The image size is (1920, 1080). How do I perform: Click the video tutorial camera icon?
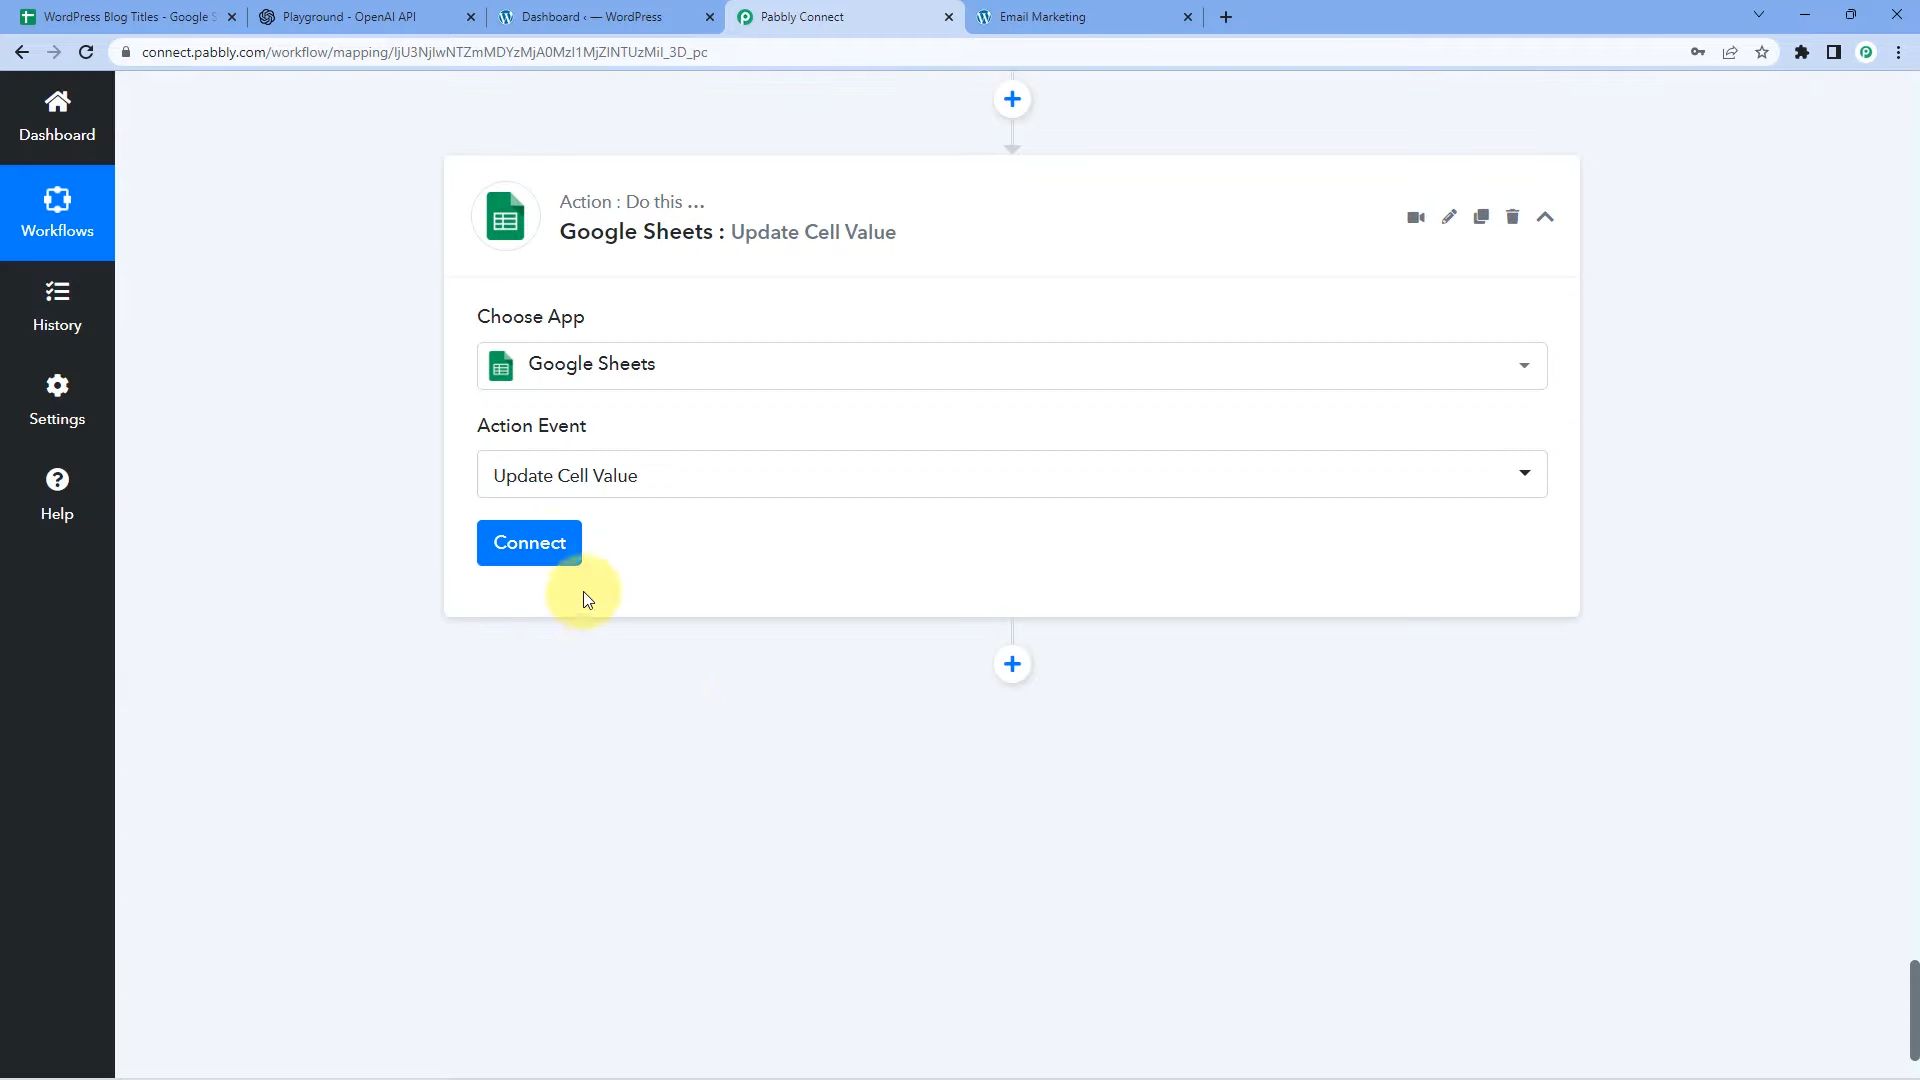(x=1415, y=217)
